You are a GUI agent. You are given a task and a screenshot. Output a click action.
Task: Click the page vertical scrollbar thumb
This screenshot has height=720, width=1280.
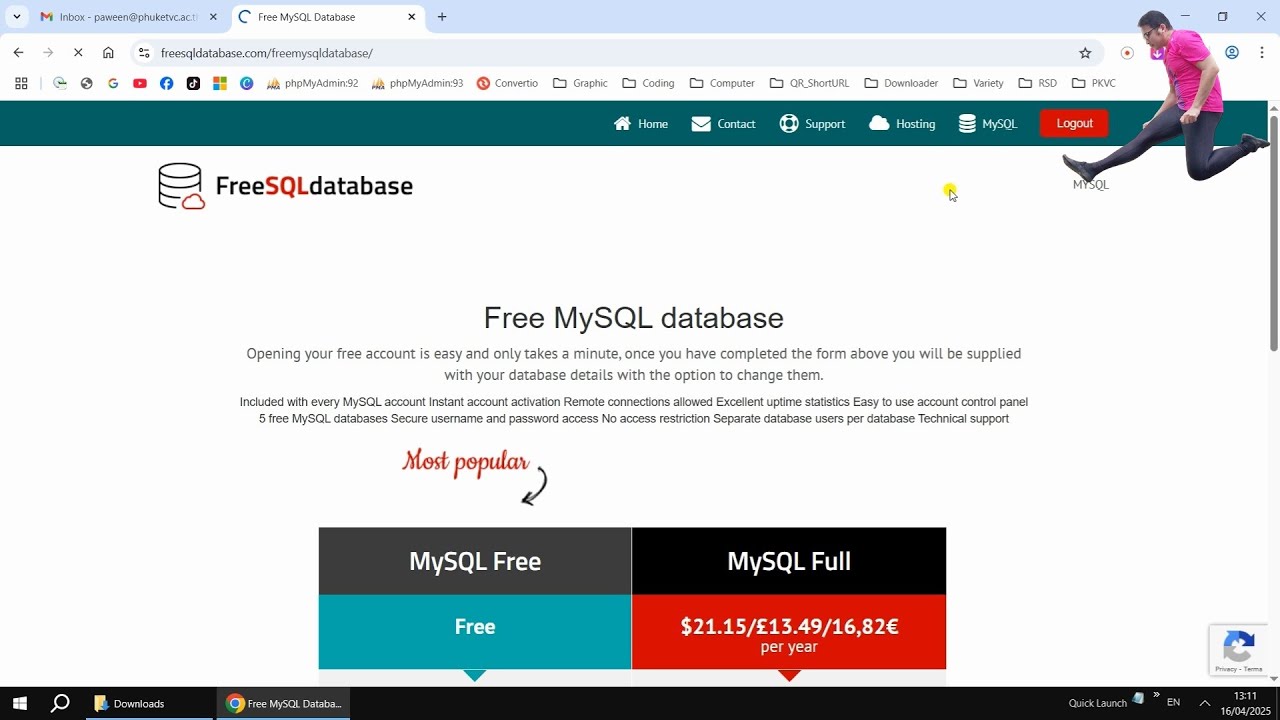click(x=1274, y=233)
